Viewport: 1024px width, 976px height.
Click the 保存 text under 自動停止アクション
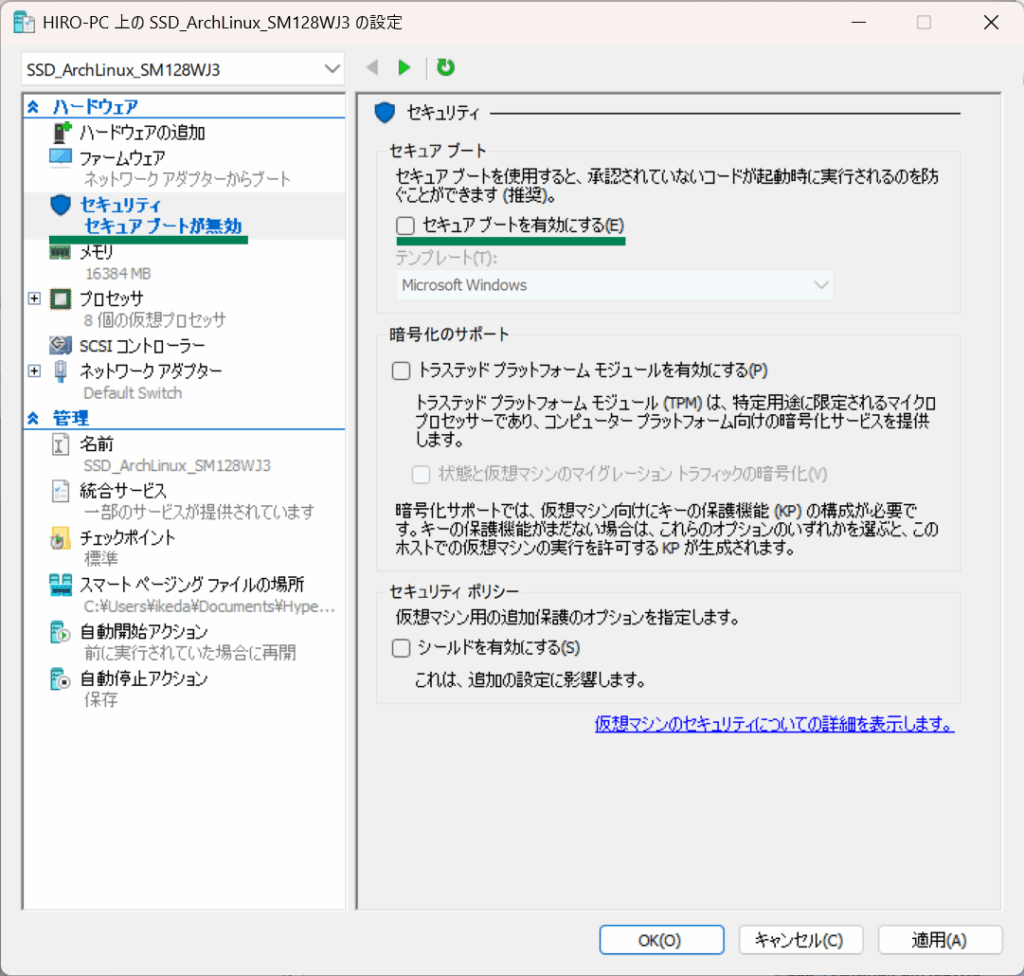[x=101, y=700]
